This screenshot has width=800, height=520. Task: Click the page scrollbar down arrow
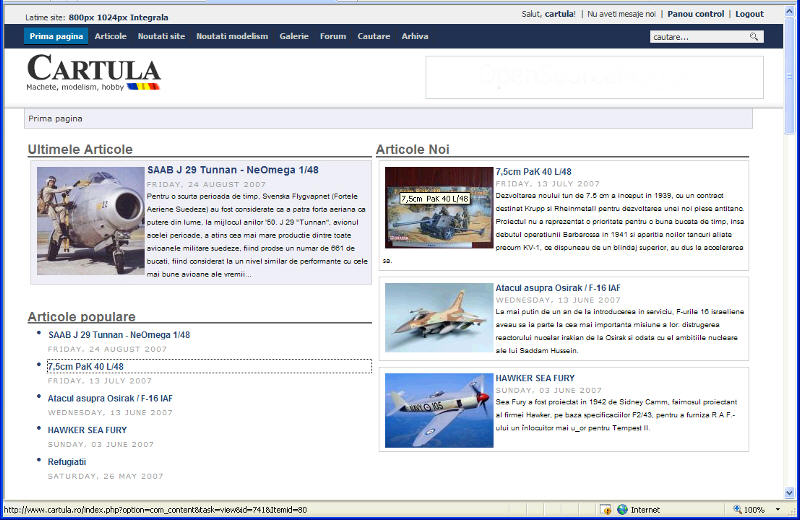click(789, 492)
